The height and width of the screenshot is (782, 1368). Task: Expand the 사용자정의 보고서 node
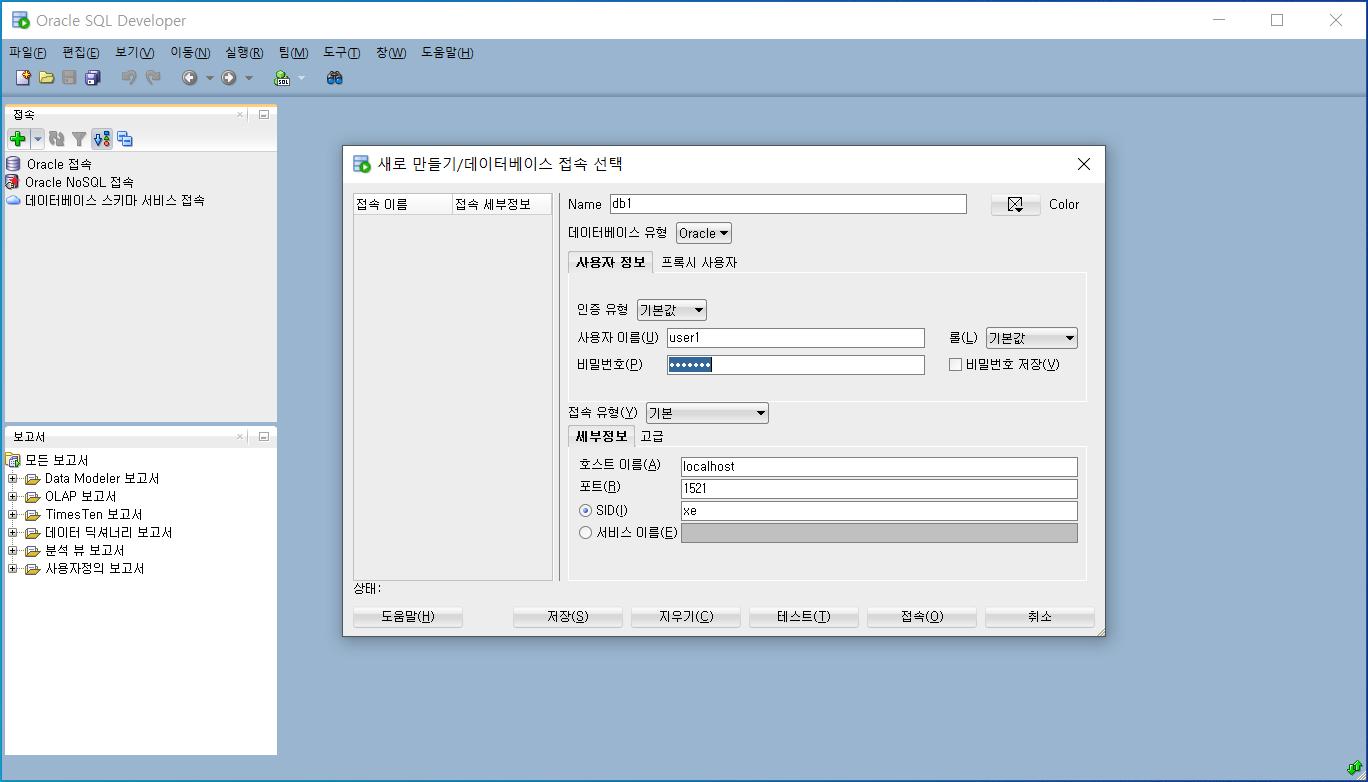[13, 569]
